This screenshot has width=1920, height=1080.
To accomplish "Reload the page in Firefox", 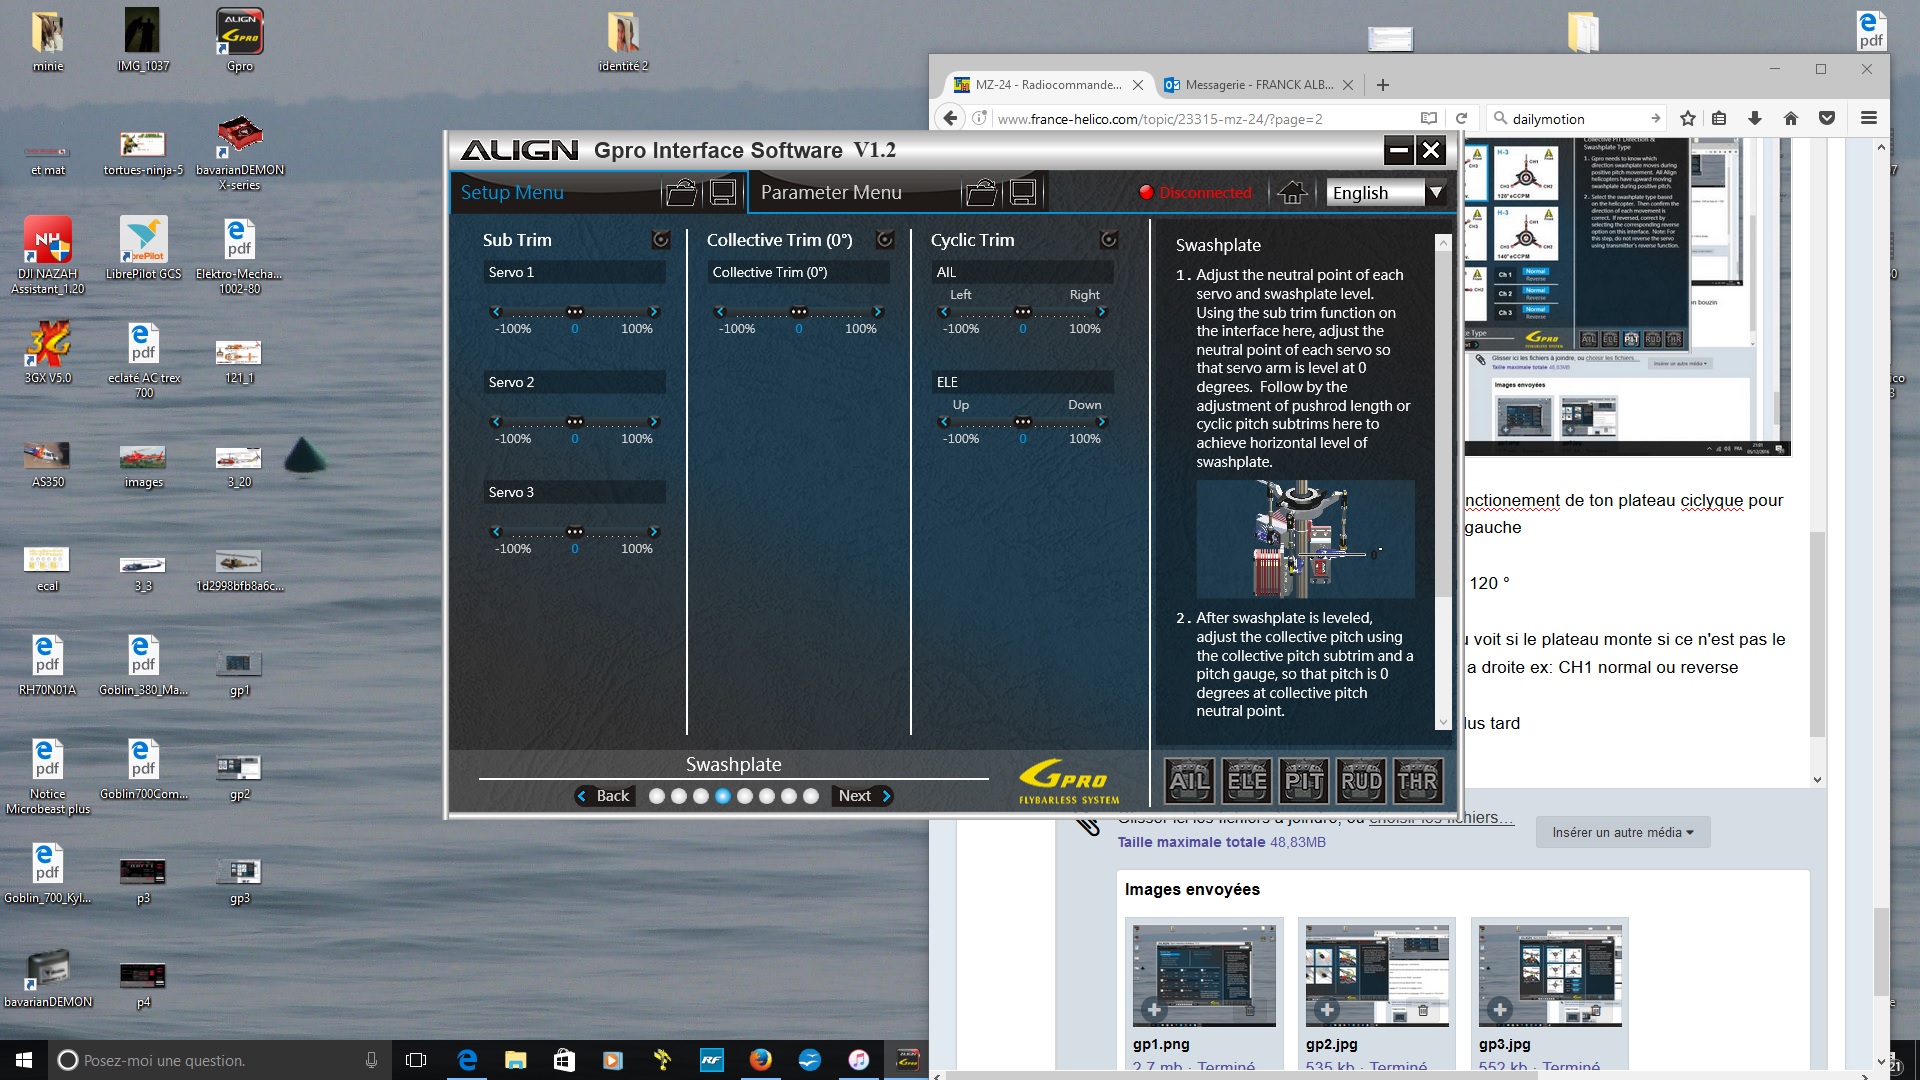I will click(1461, 118).
